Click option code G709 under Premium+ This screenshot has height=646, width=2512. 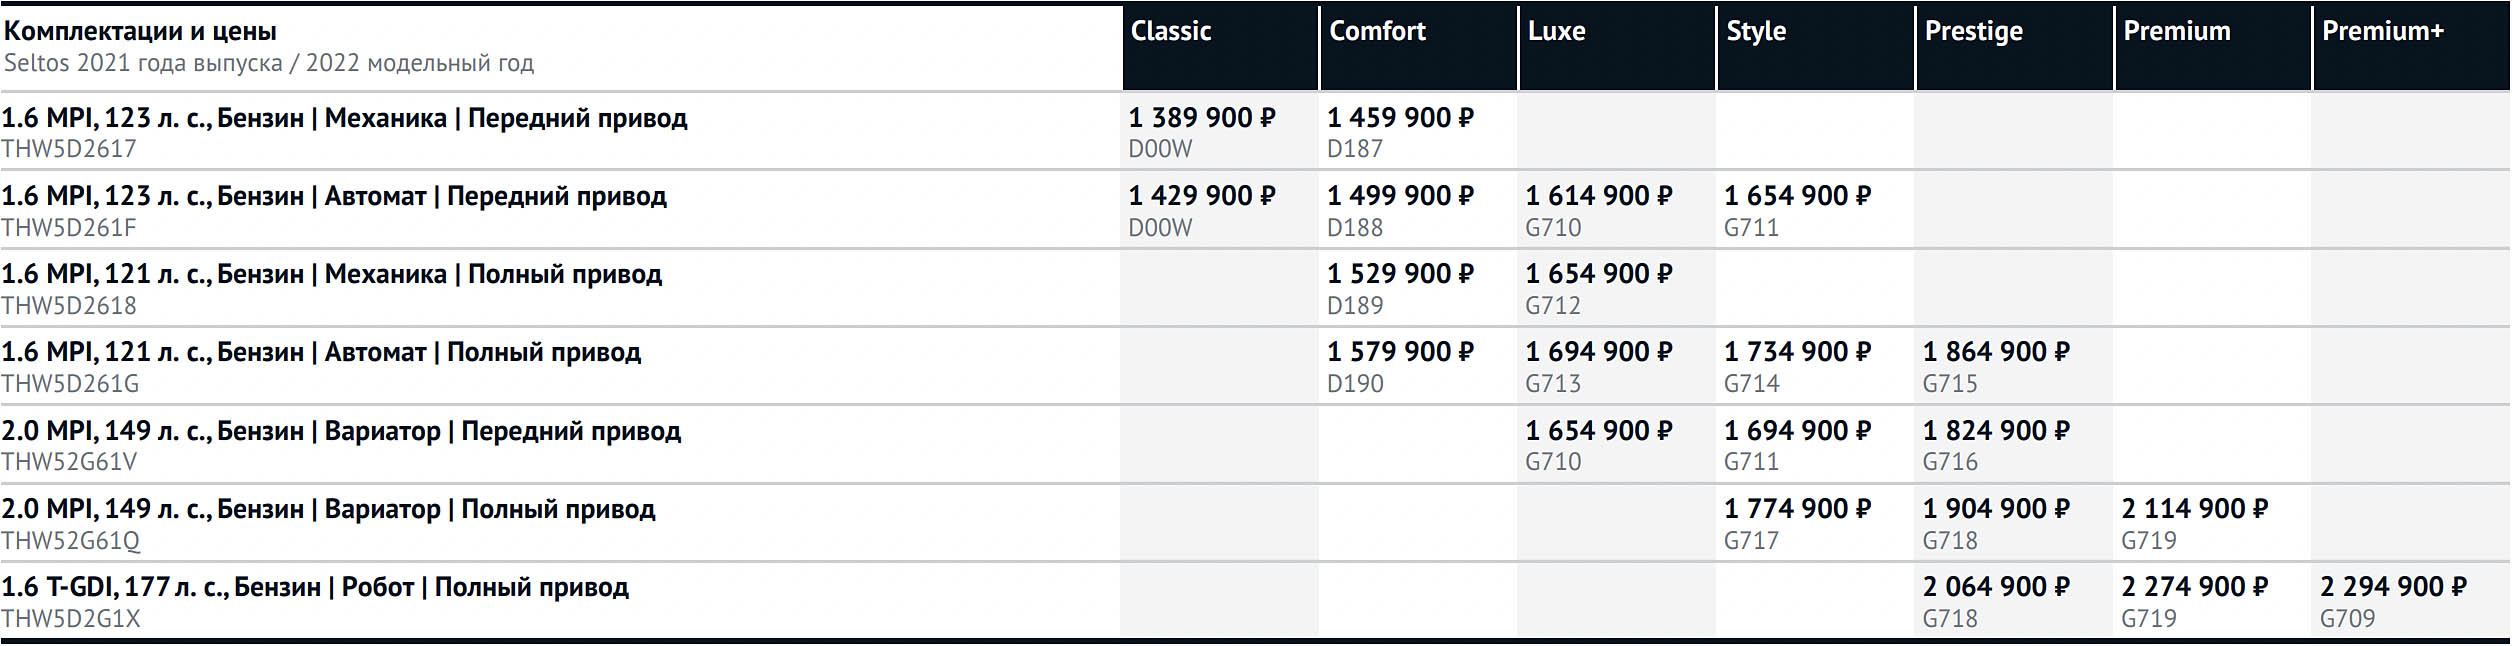coord(2346,619)
